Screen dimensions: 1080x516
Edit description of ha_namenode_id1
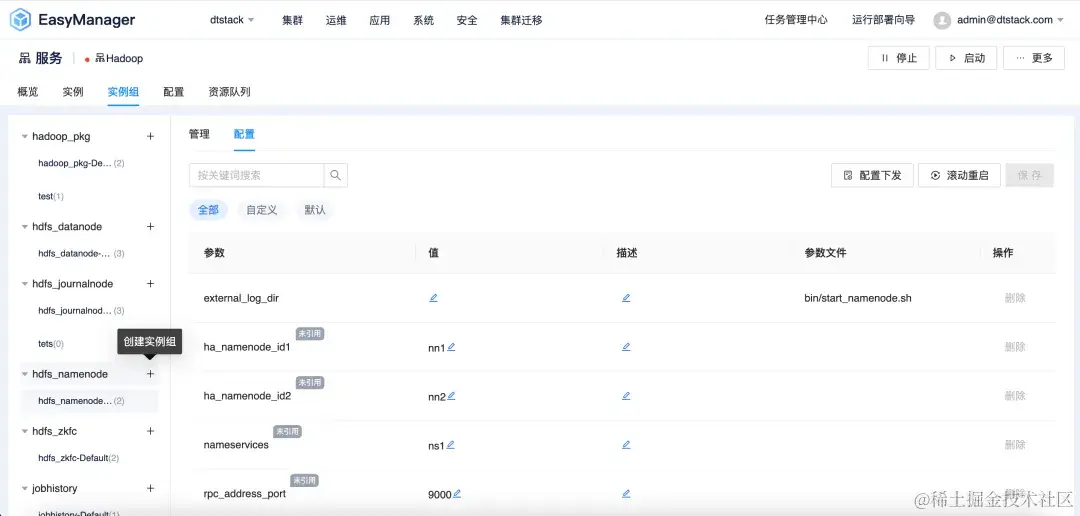pyautogui.click(x=626, y=347)
